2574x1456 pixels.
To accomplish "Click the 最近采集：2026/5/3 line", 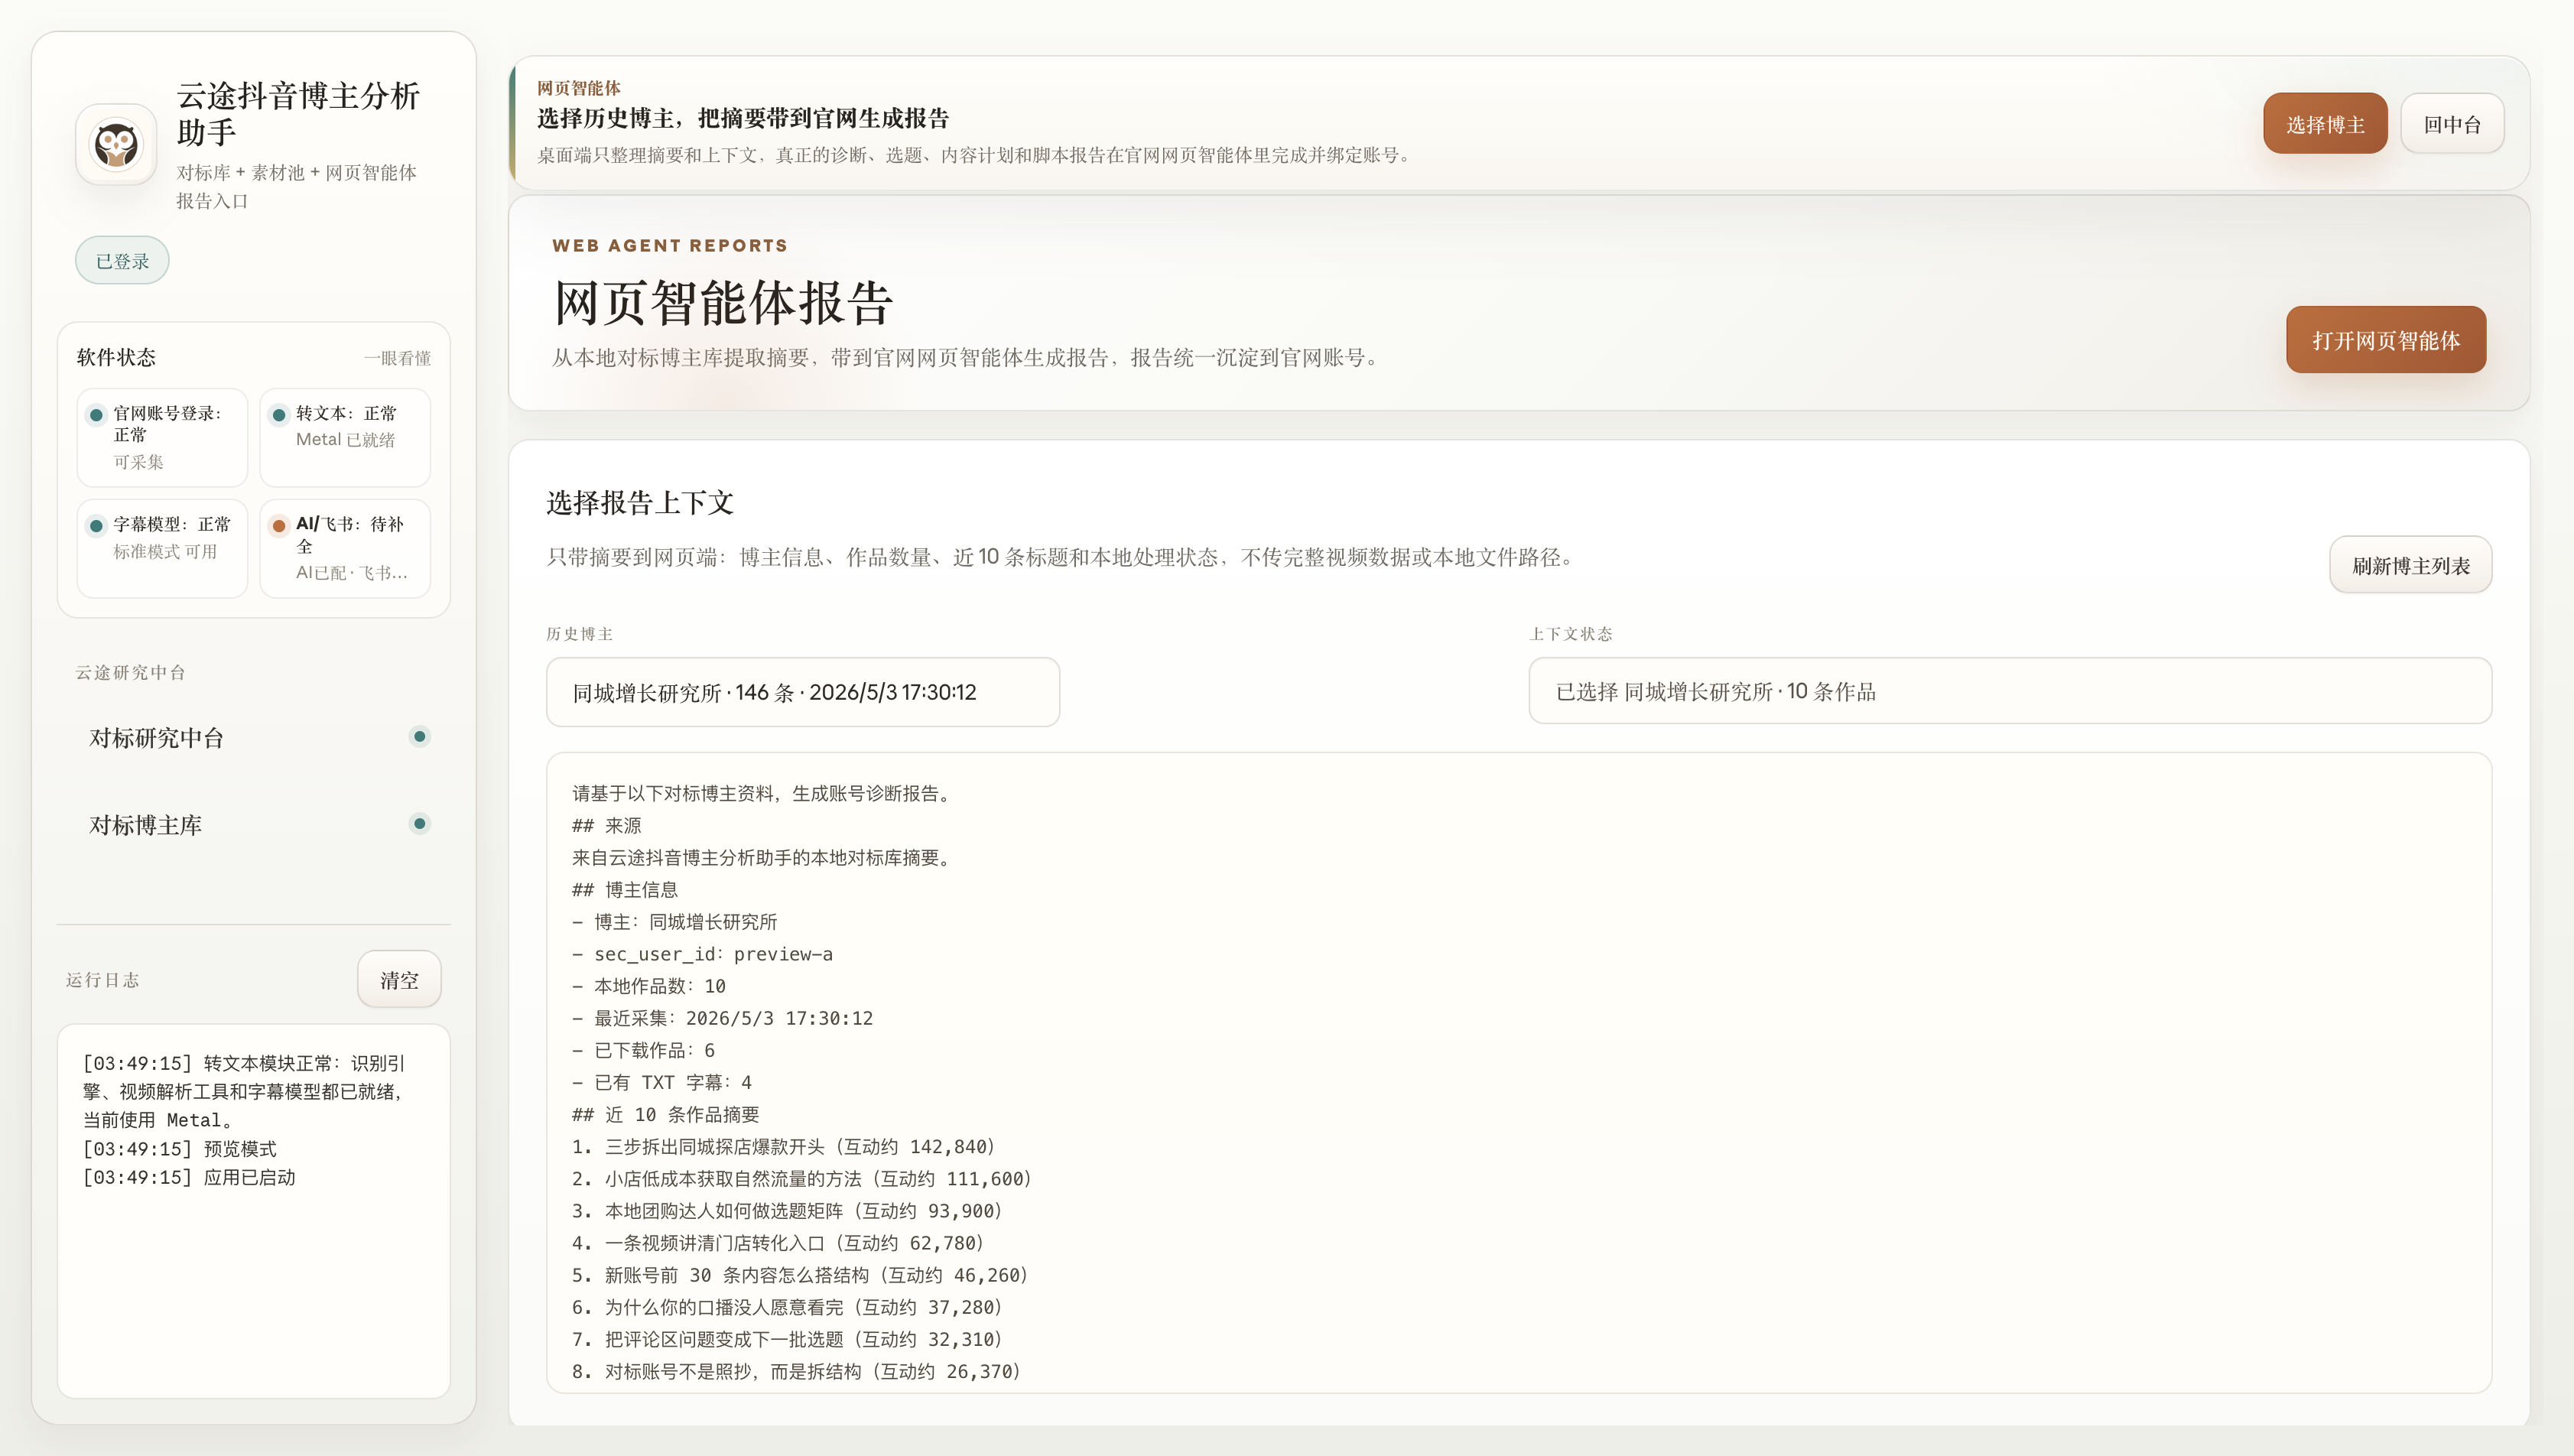I will [x=722, y=1018].
